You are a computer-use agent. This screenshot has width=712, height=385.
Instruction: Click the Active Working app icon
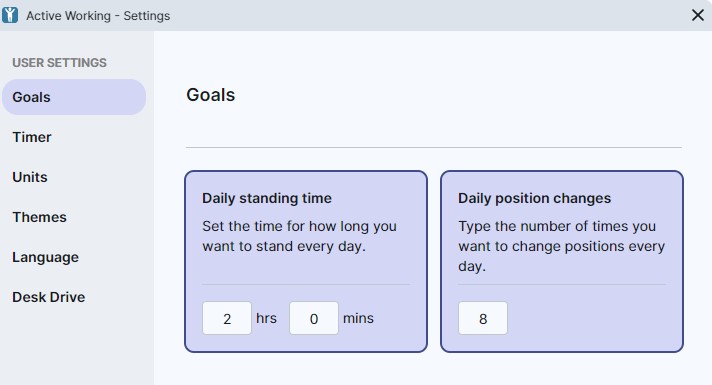pyautogui.click(x=10, y=15)
